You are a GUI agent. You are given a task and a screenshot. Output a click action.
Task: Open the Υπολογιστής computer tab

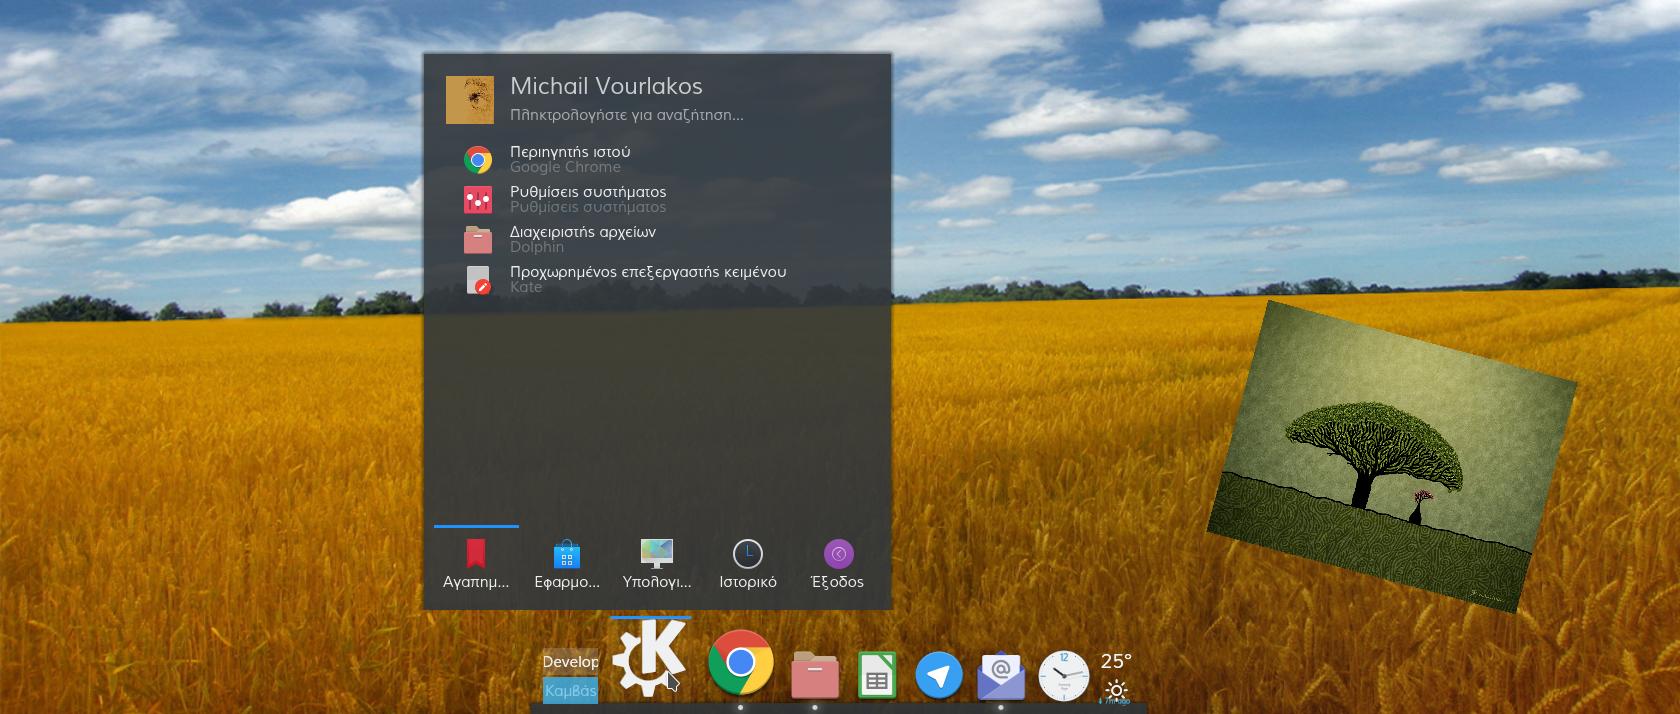pyautogui.click(x=657, y=565)
